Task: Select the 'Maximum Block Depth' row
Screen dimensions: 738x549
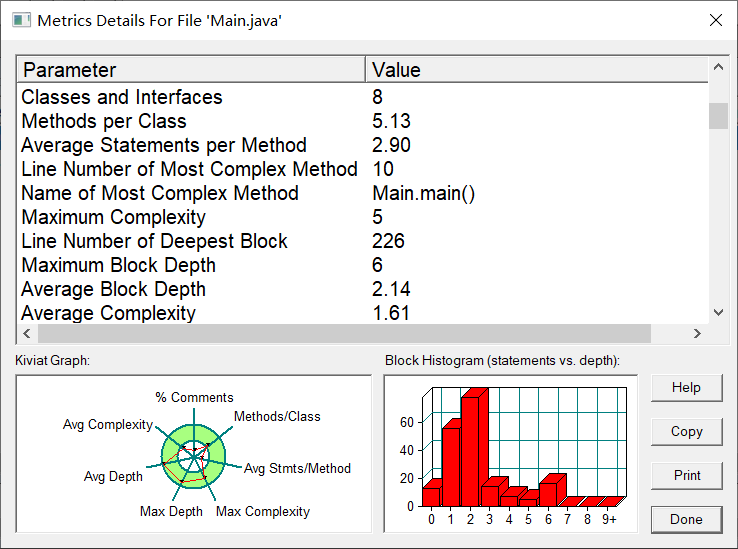Action: tap(362, 265)
